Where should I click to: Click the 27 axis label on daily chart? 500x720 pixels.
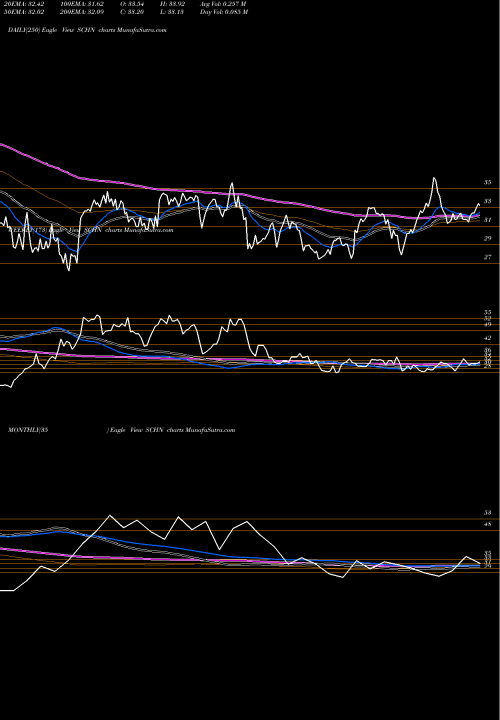(x=487, y=257)
